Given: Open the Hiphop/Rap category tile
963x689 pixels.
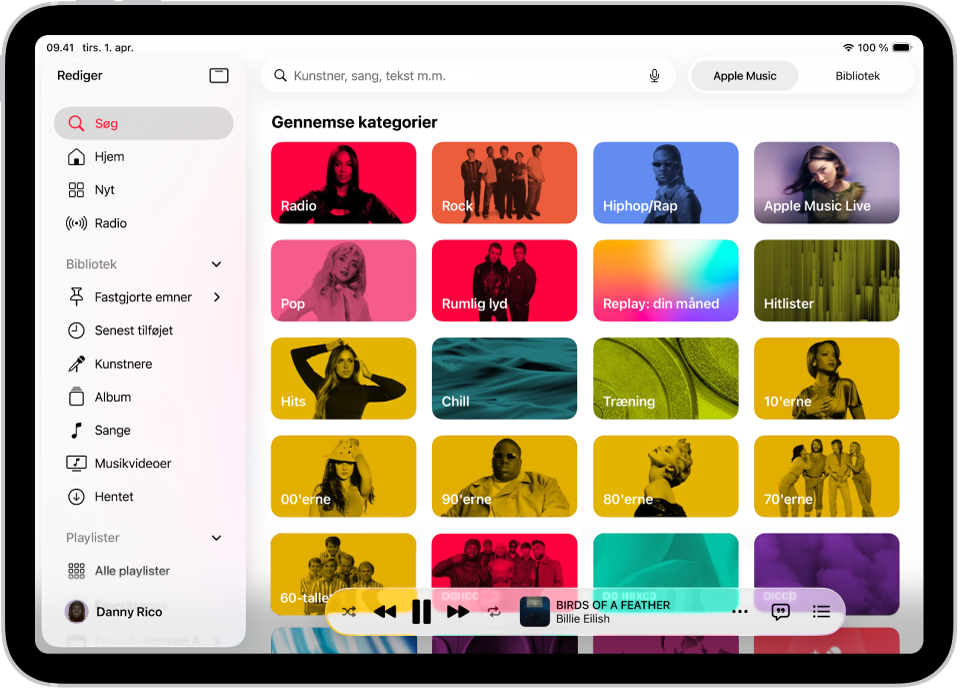Looking at the screenshot, I should [666, 182].
